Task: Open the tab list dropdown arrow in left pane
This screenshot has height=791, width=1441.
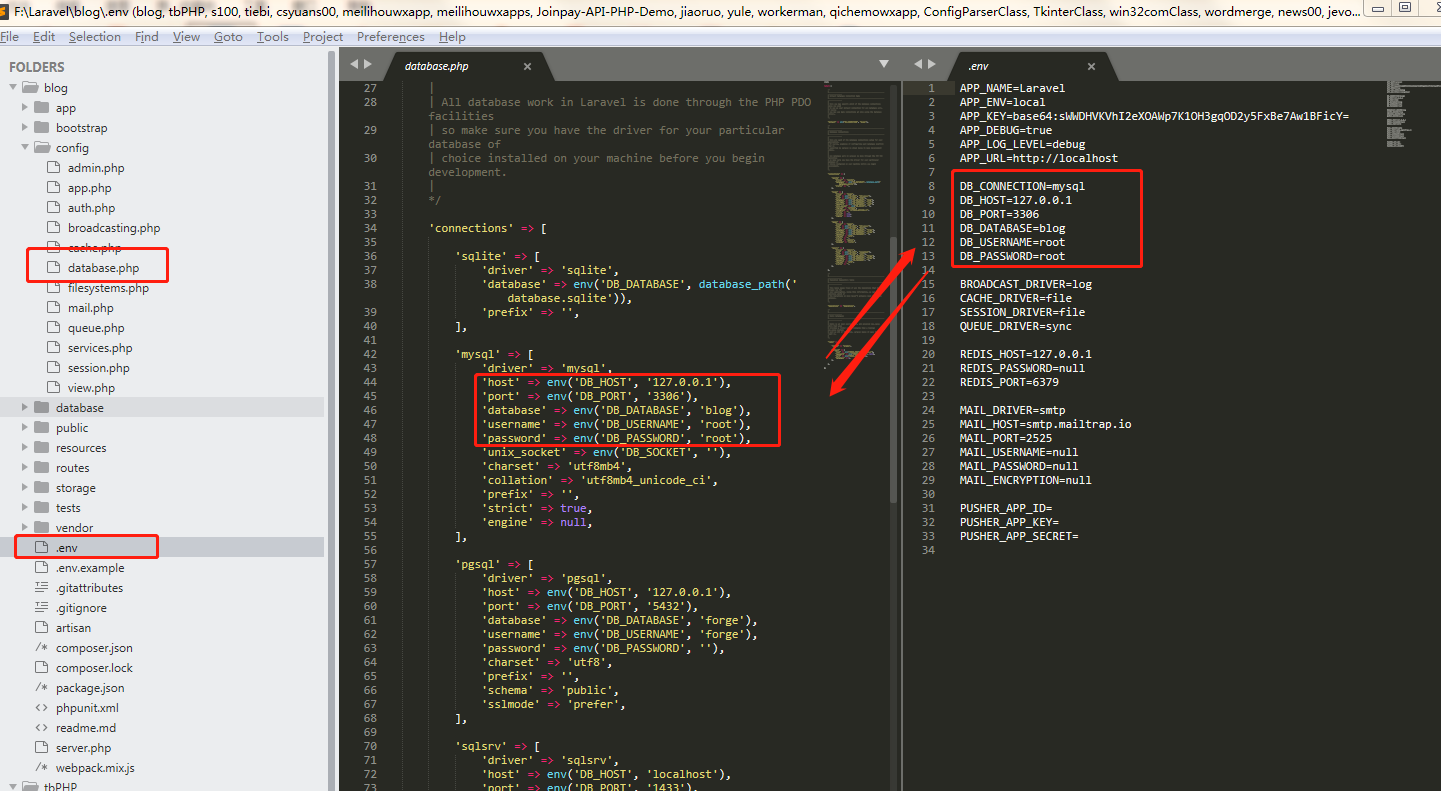Action: tap(883, 64)
